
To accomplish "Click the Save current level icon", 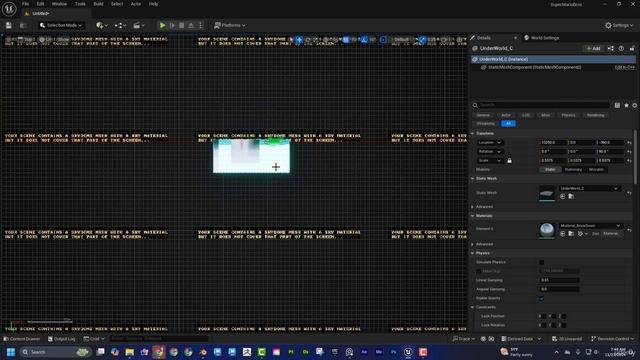I will pos(9,25).
